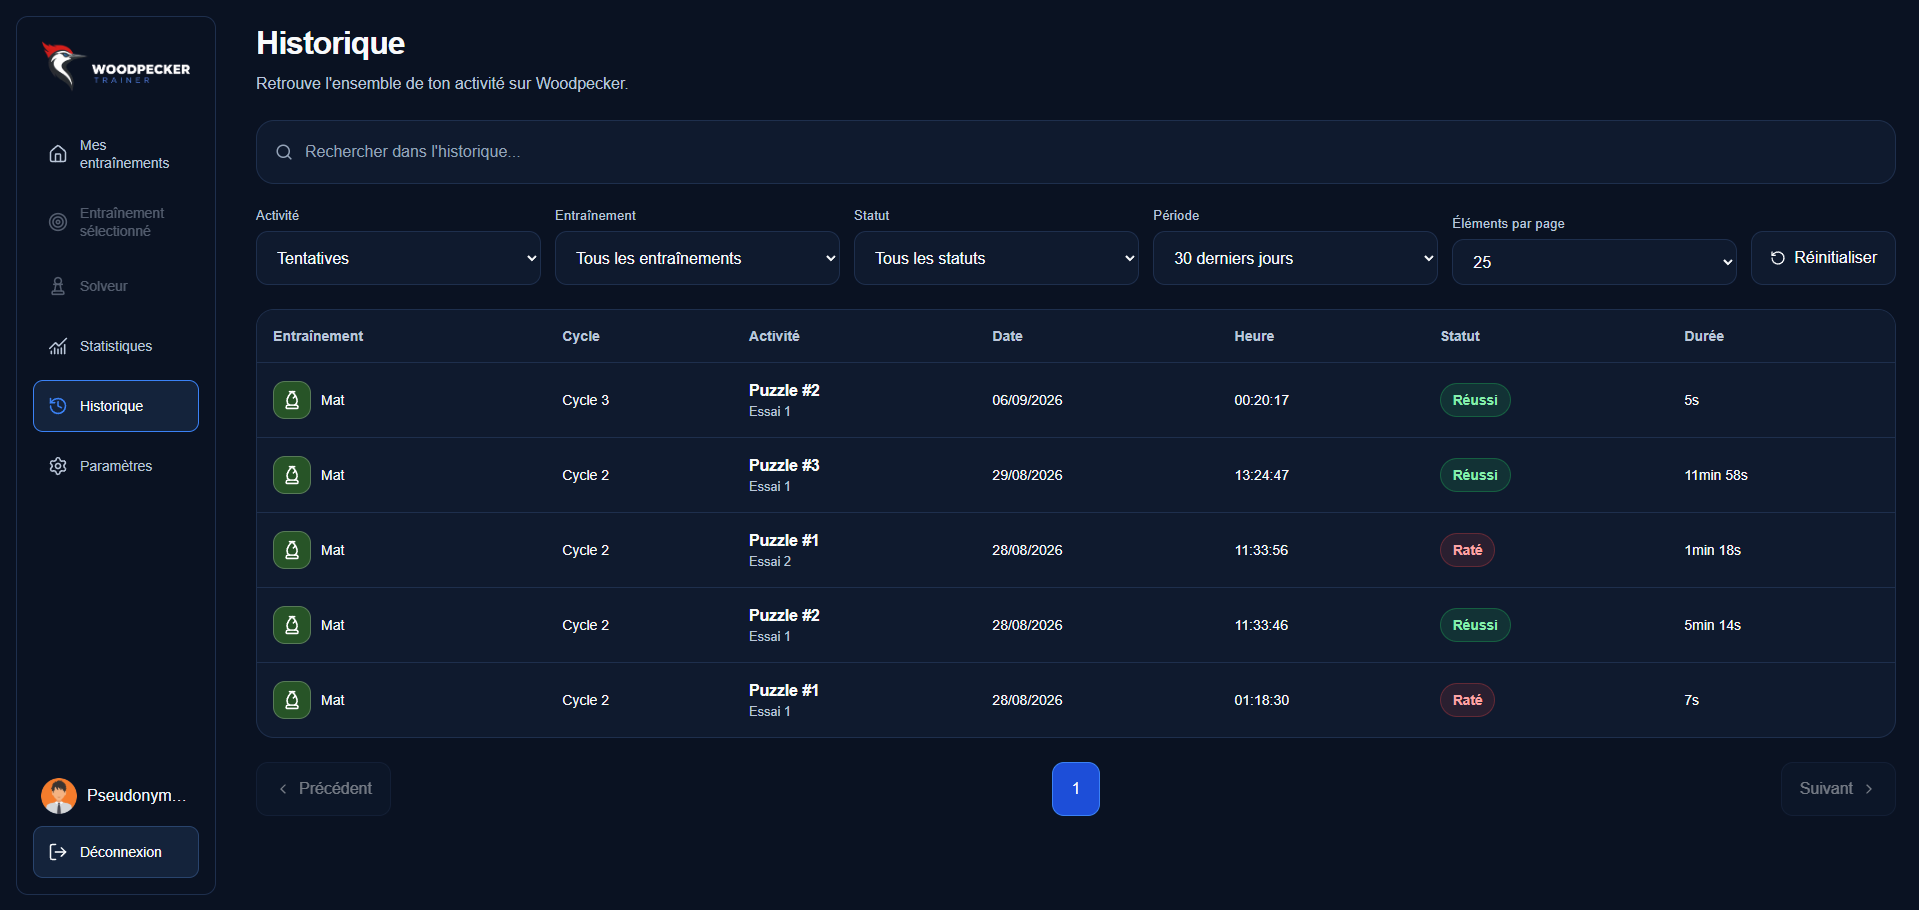Focus the Rechercher dans l'historique search field
The width and height of the screenshot is (1919, 910).
pos(1076,152)
